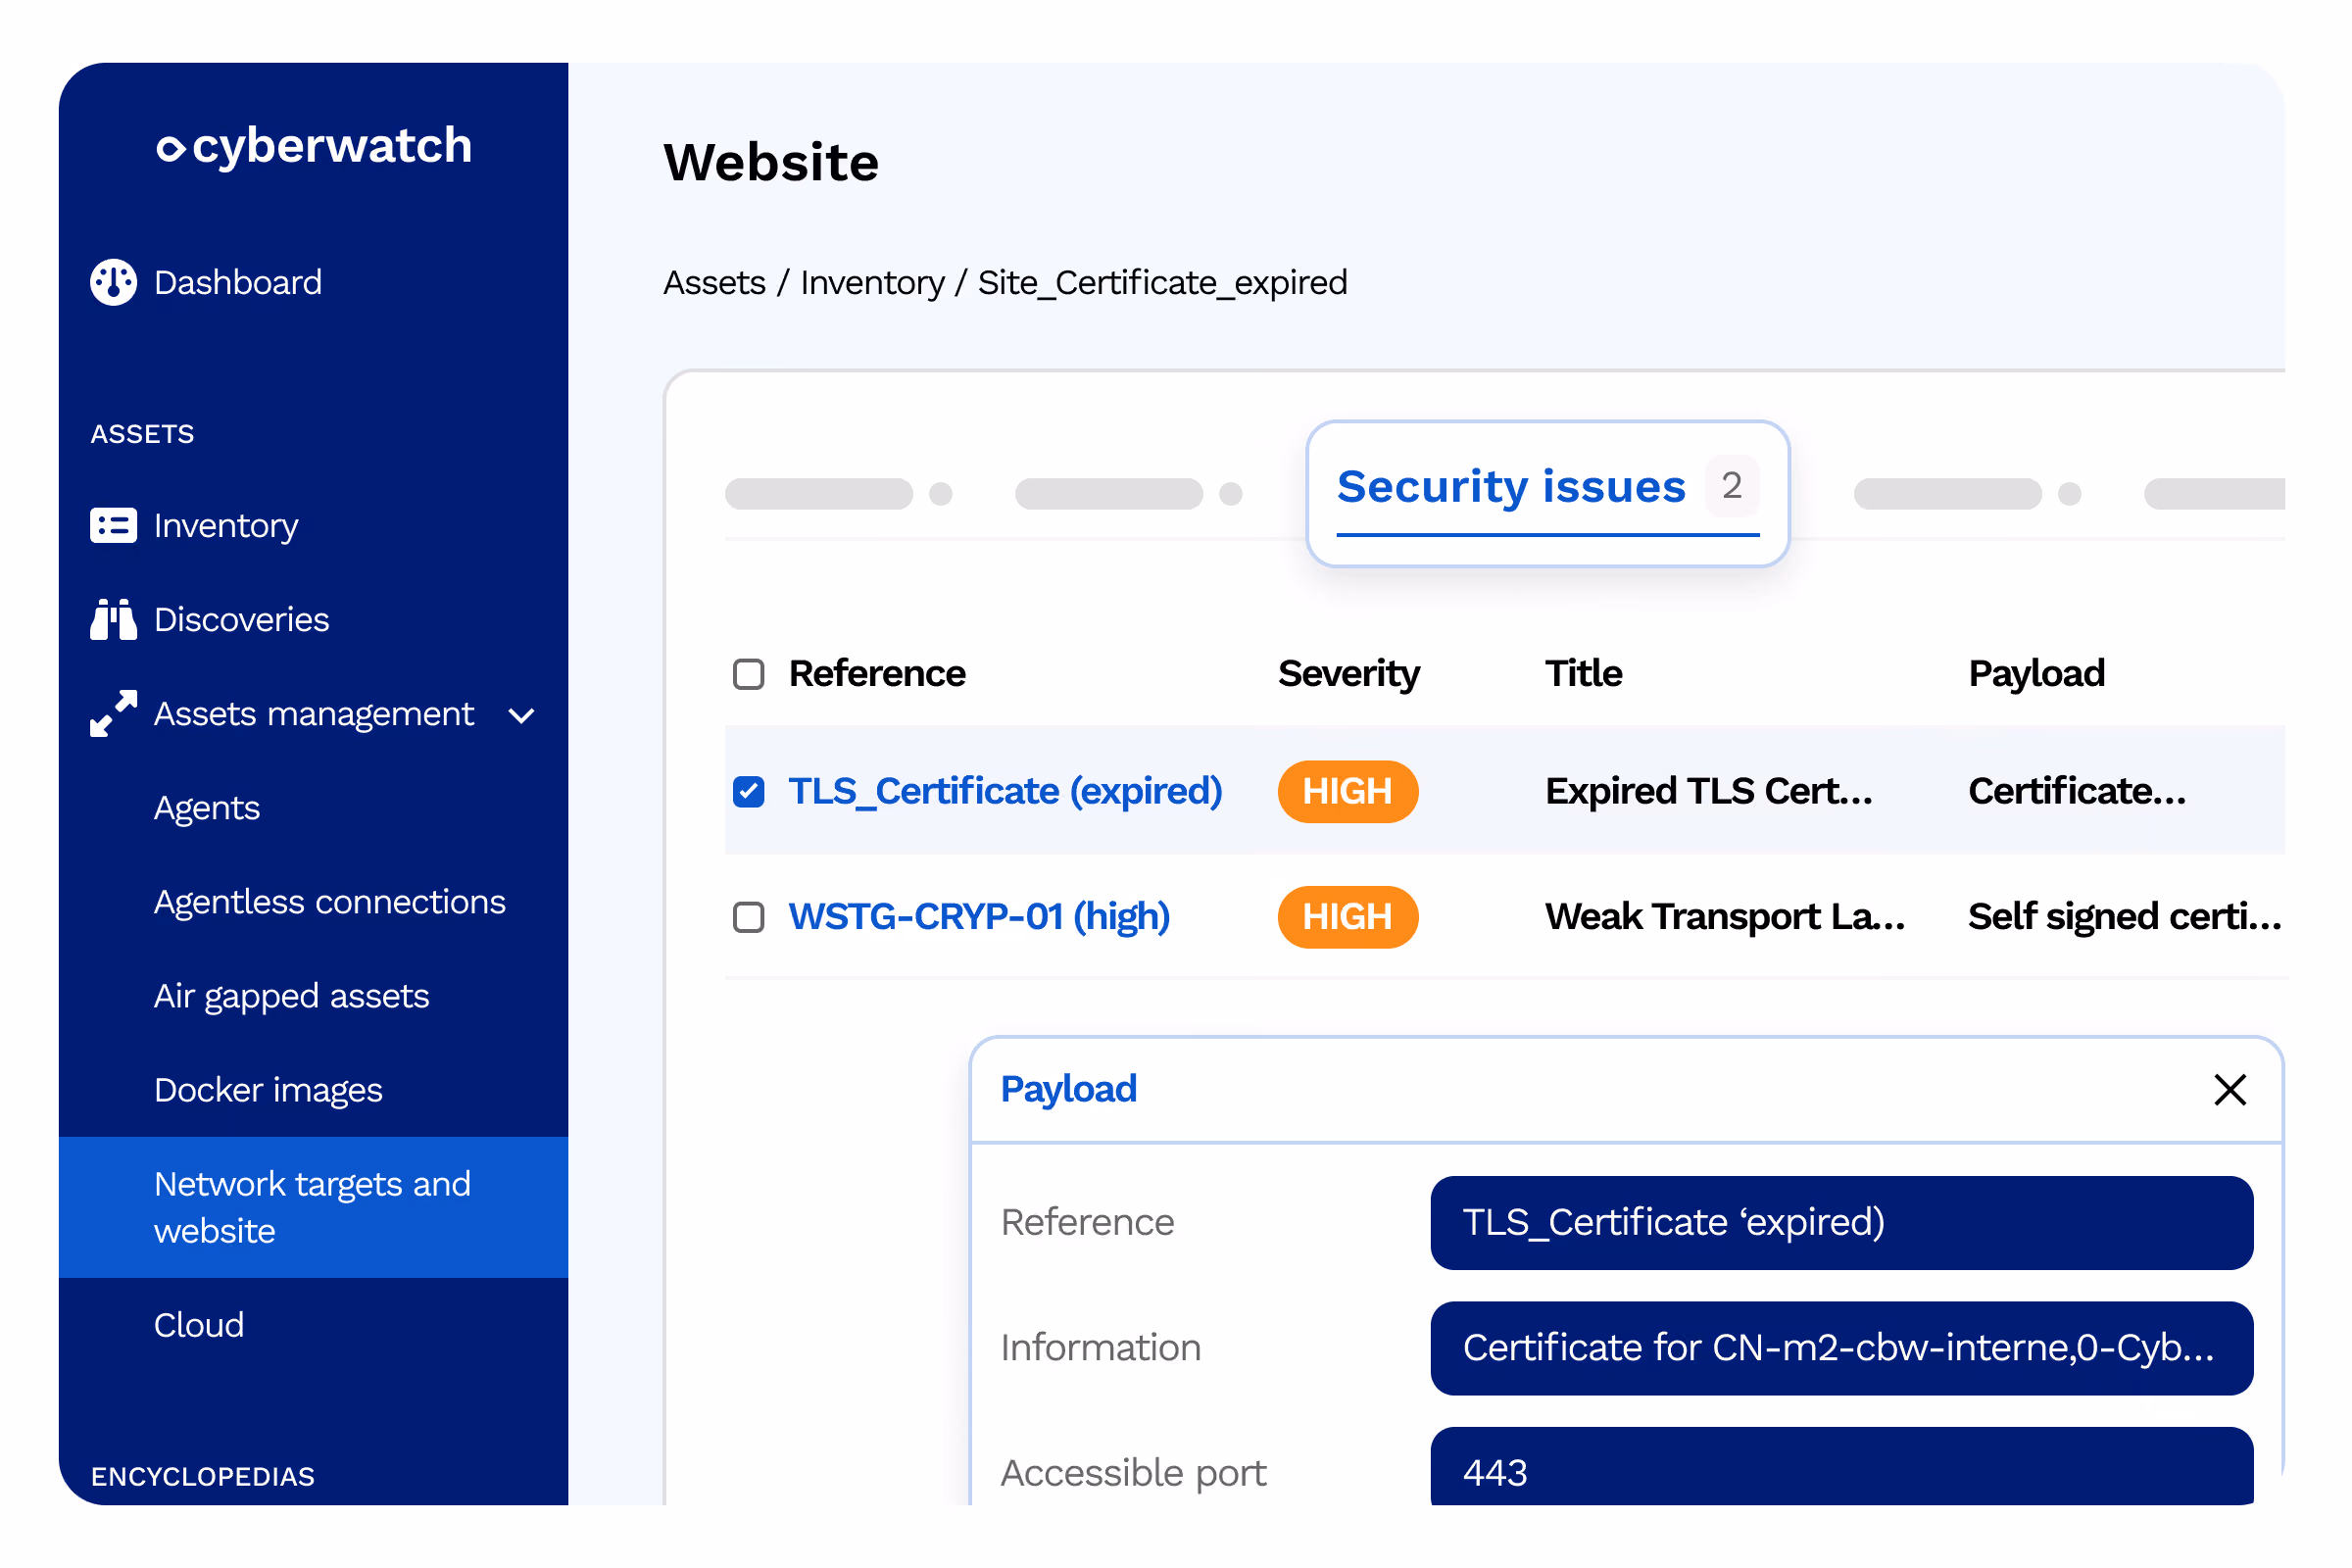Click the 'Certificate...' payload cell
Screen dimensions: 2352x1568
[x=2077, y=792]
